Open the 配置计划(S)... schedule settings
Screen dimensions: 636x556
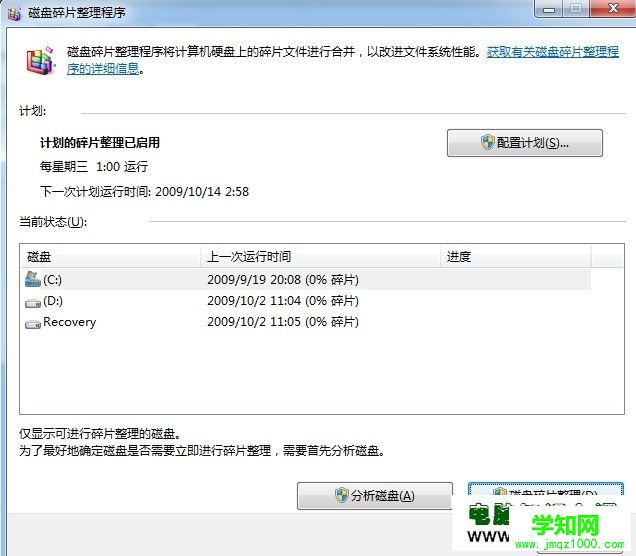525,143
